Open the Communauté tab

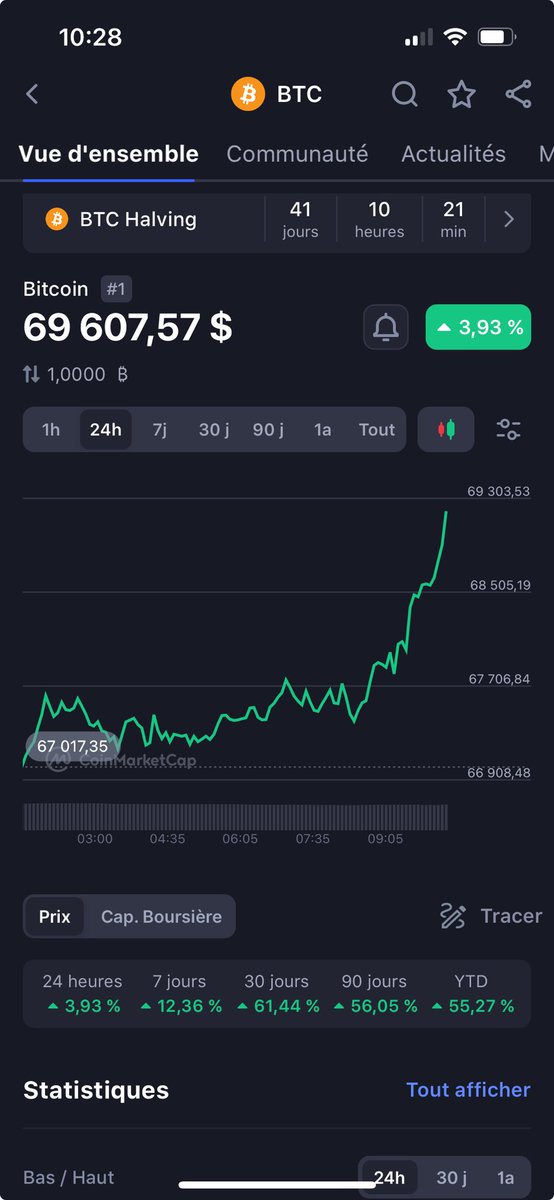pos(297,154)
